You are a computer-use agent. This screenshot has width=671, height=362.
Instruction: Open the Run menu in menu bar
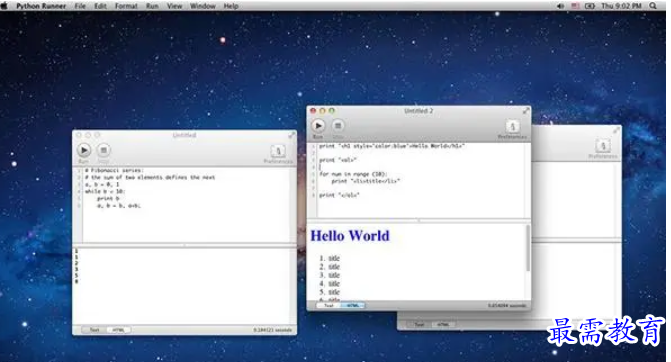point(152,6)
